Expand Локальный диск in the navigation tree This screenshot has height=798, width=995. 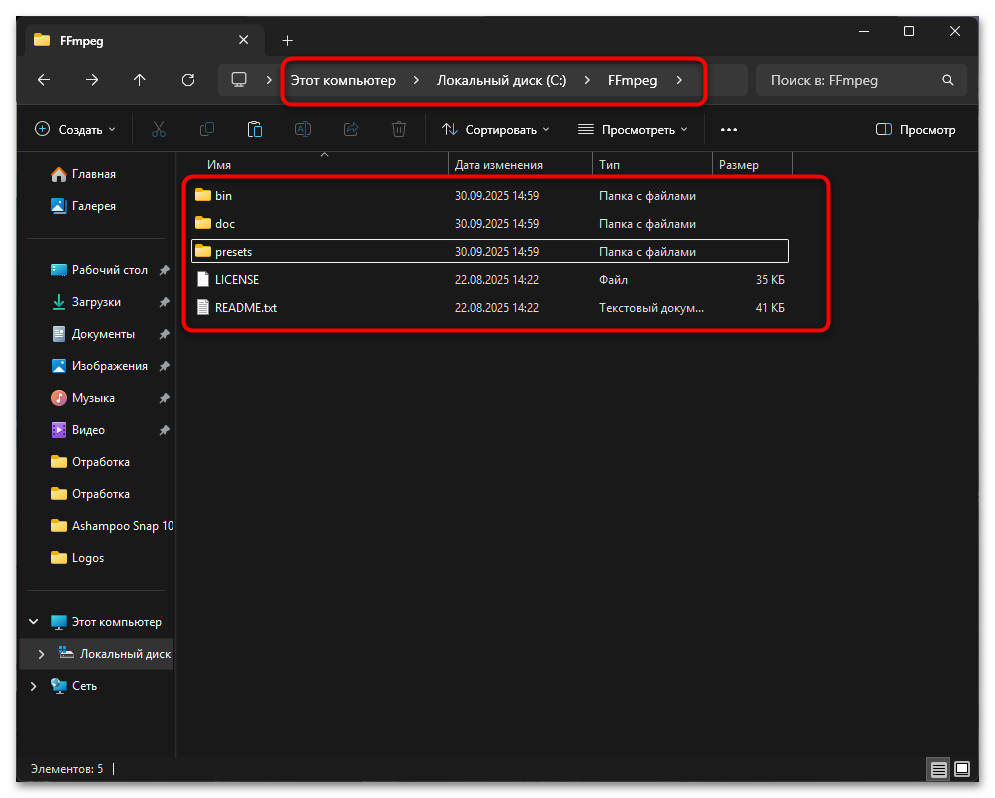tap(40, 653)
